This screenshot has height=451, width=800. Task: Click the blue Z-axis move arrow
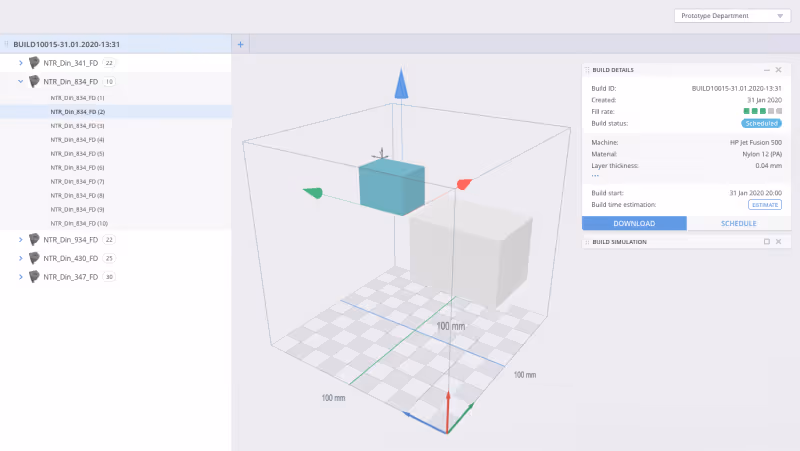click(x=401, y=84)
